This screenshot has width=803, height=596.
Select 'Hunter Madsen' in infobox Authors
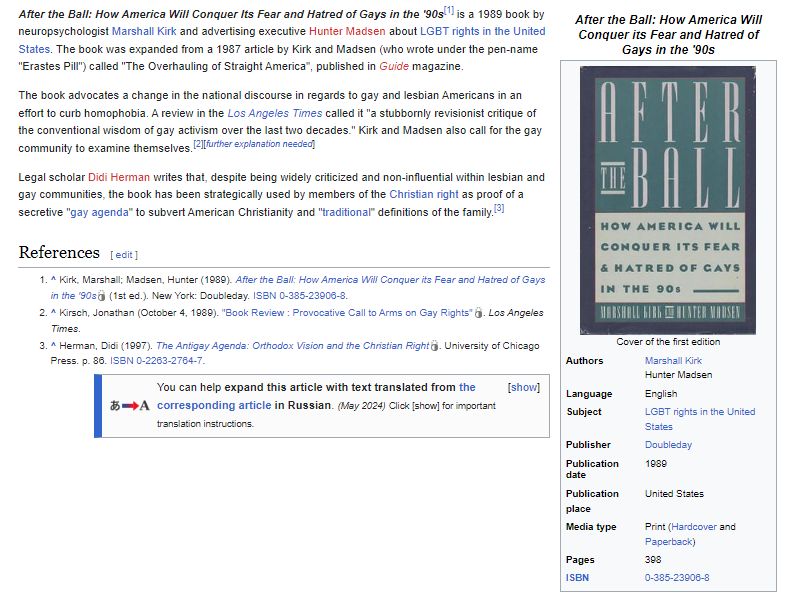tap(678, 375)
